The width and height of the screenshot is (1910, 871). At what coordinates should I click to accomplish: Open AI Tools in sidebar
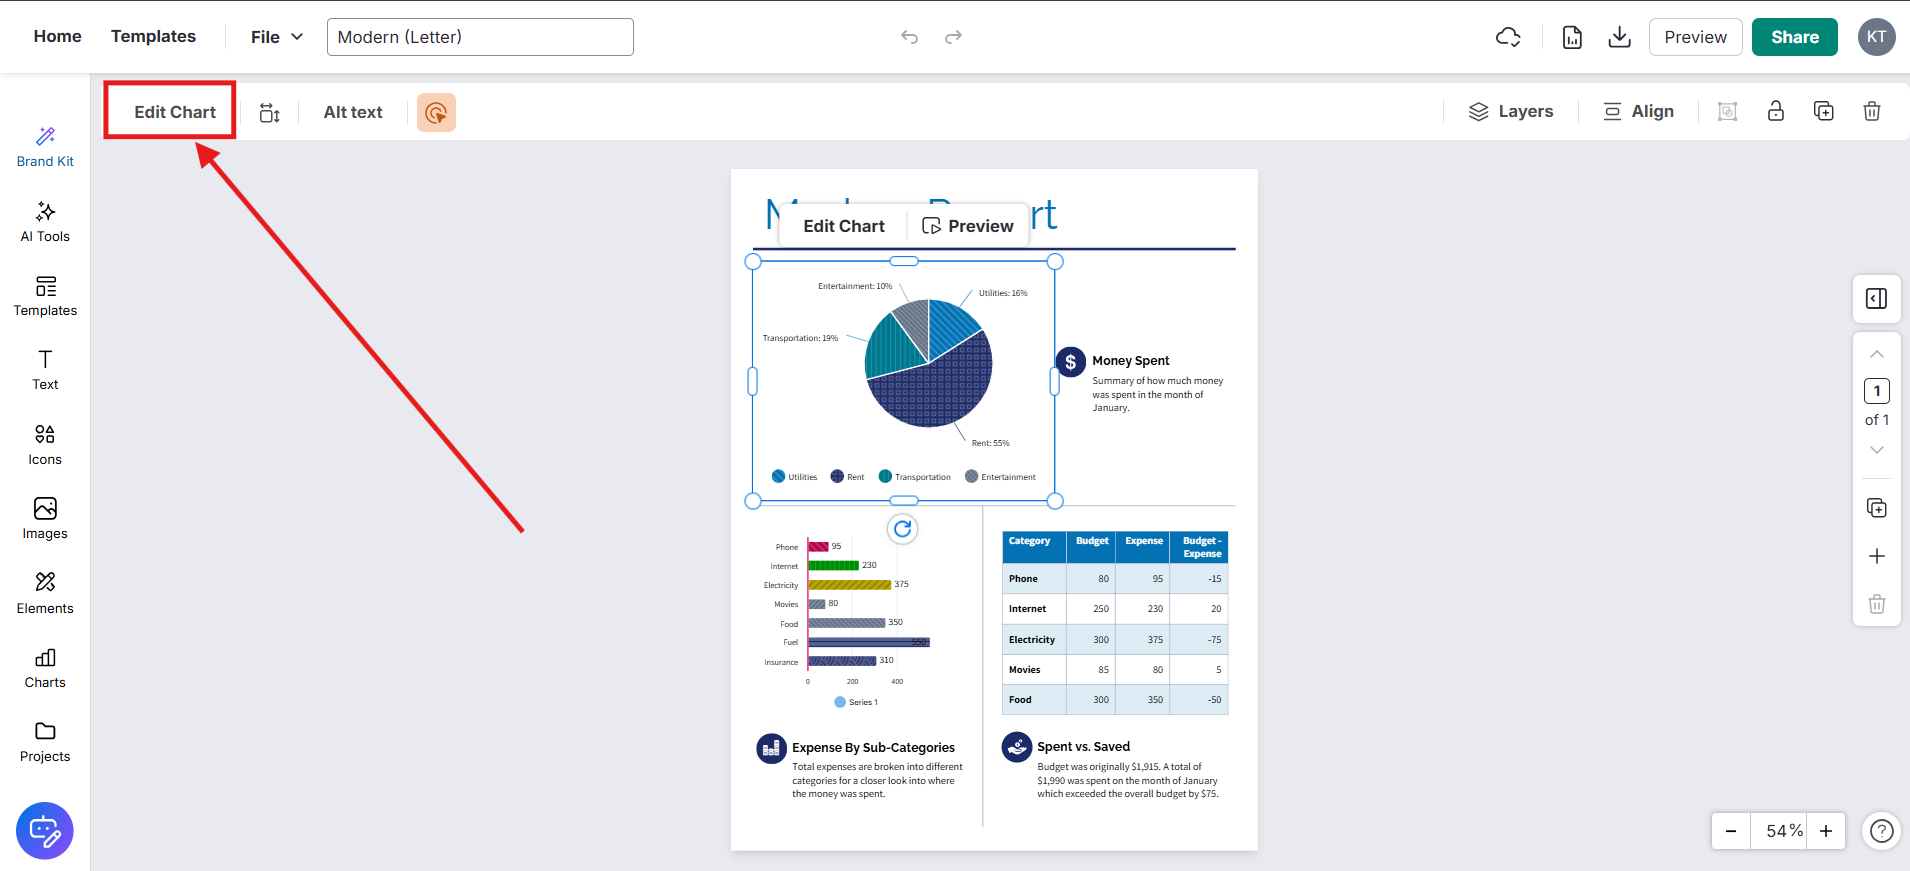[x=45, y=222]
